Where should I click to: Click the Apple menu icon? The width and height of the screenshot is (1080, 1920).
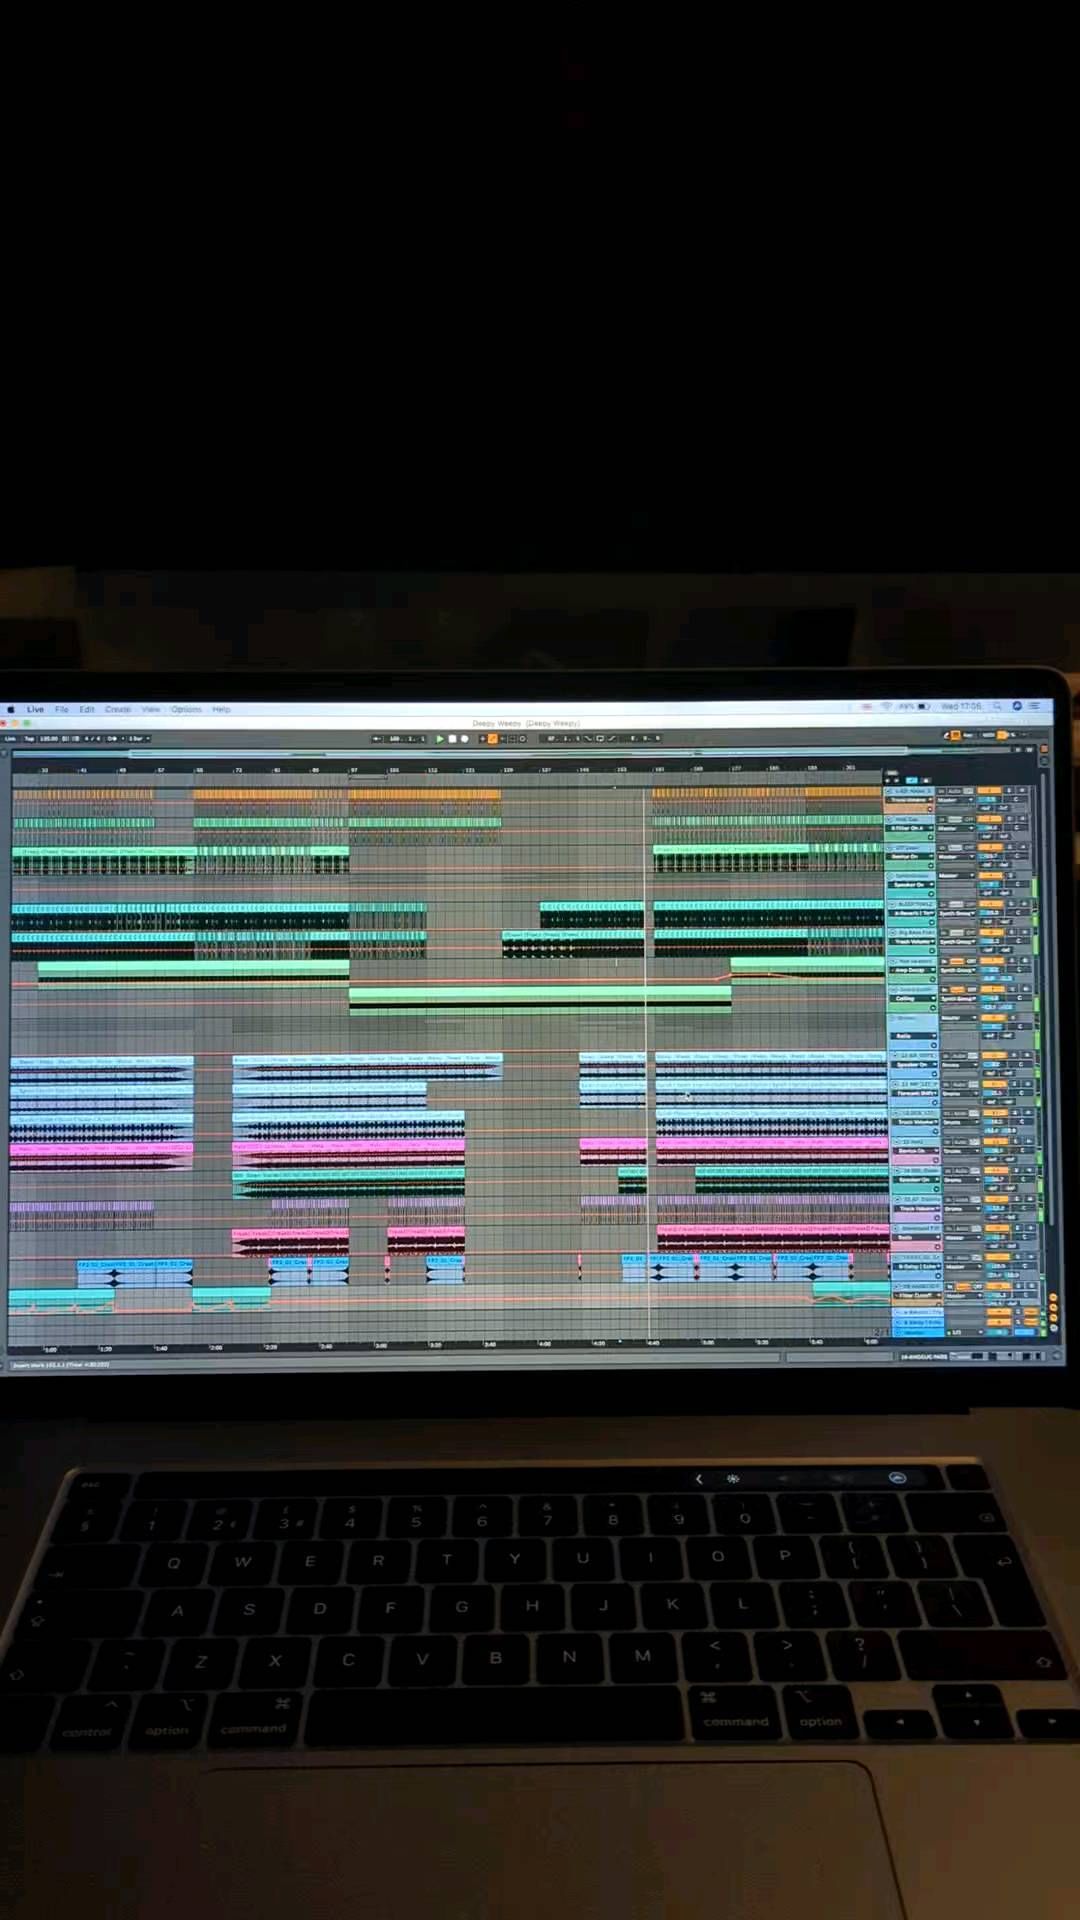click(x=11, y=709)
